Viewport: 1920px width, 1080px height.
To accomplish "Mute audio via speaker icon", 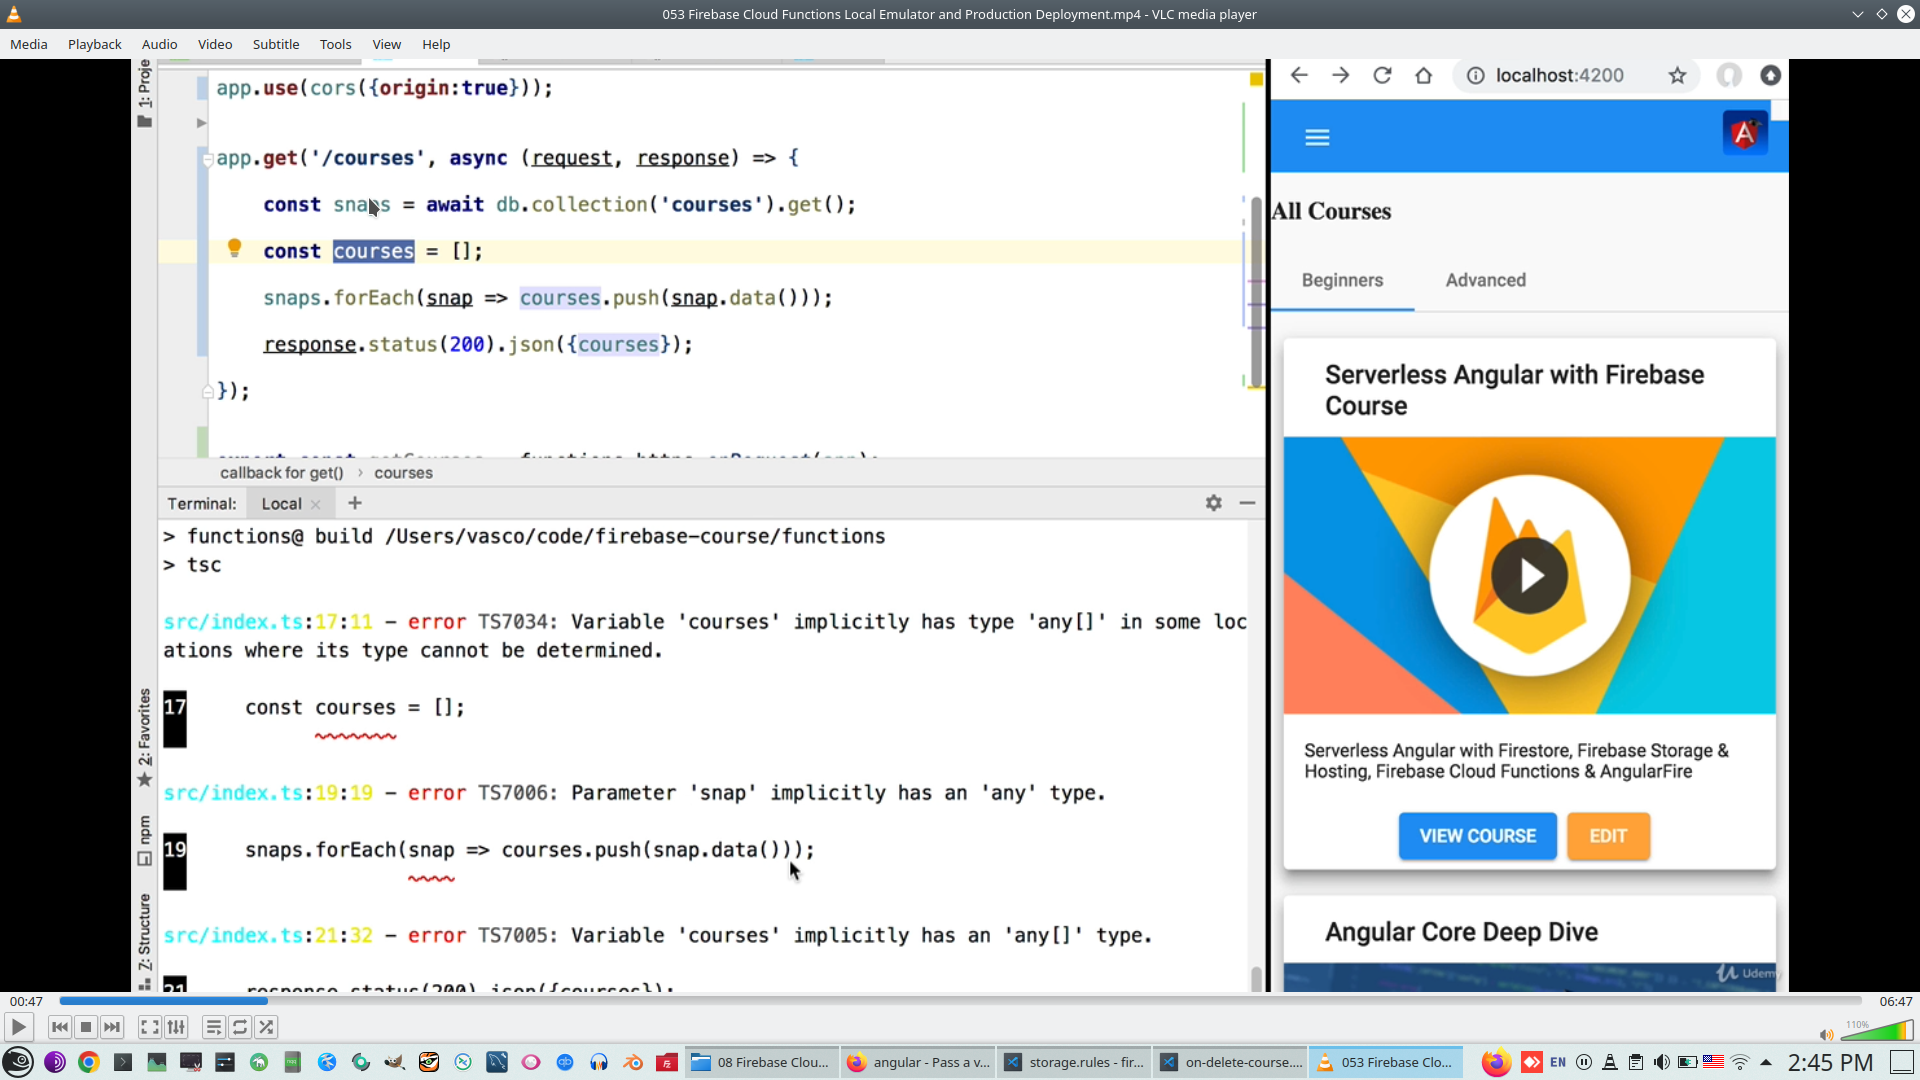I will (1826, 1035).
